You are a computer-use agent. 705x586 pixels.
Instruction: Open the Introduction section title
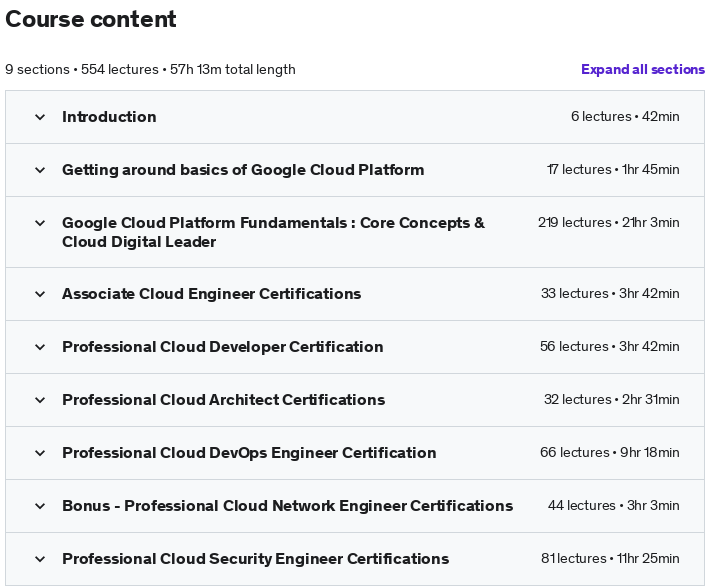[x=109, y=117]
